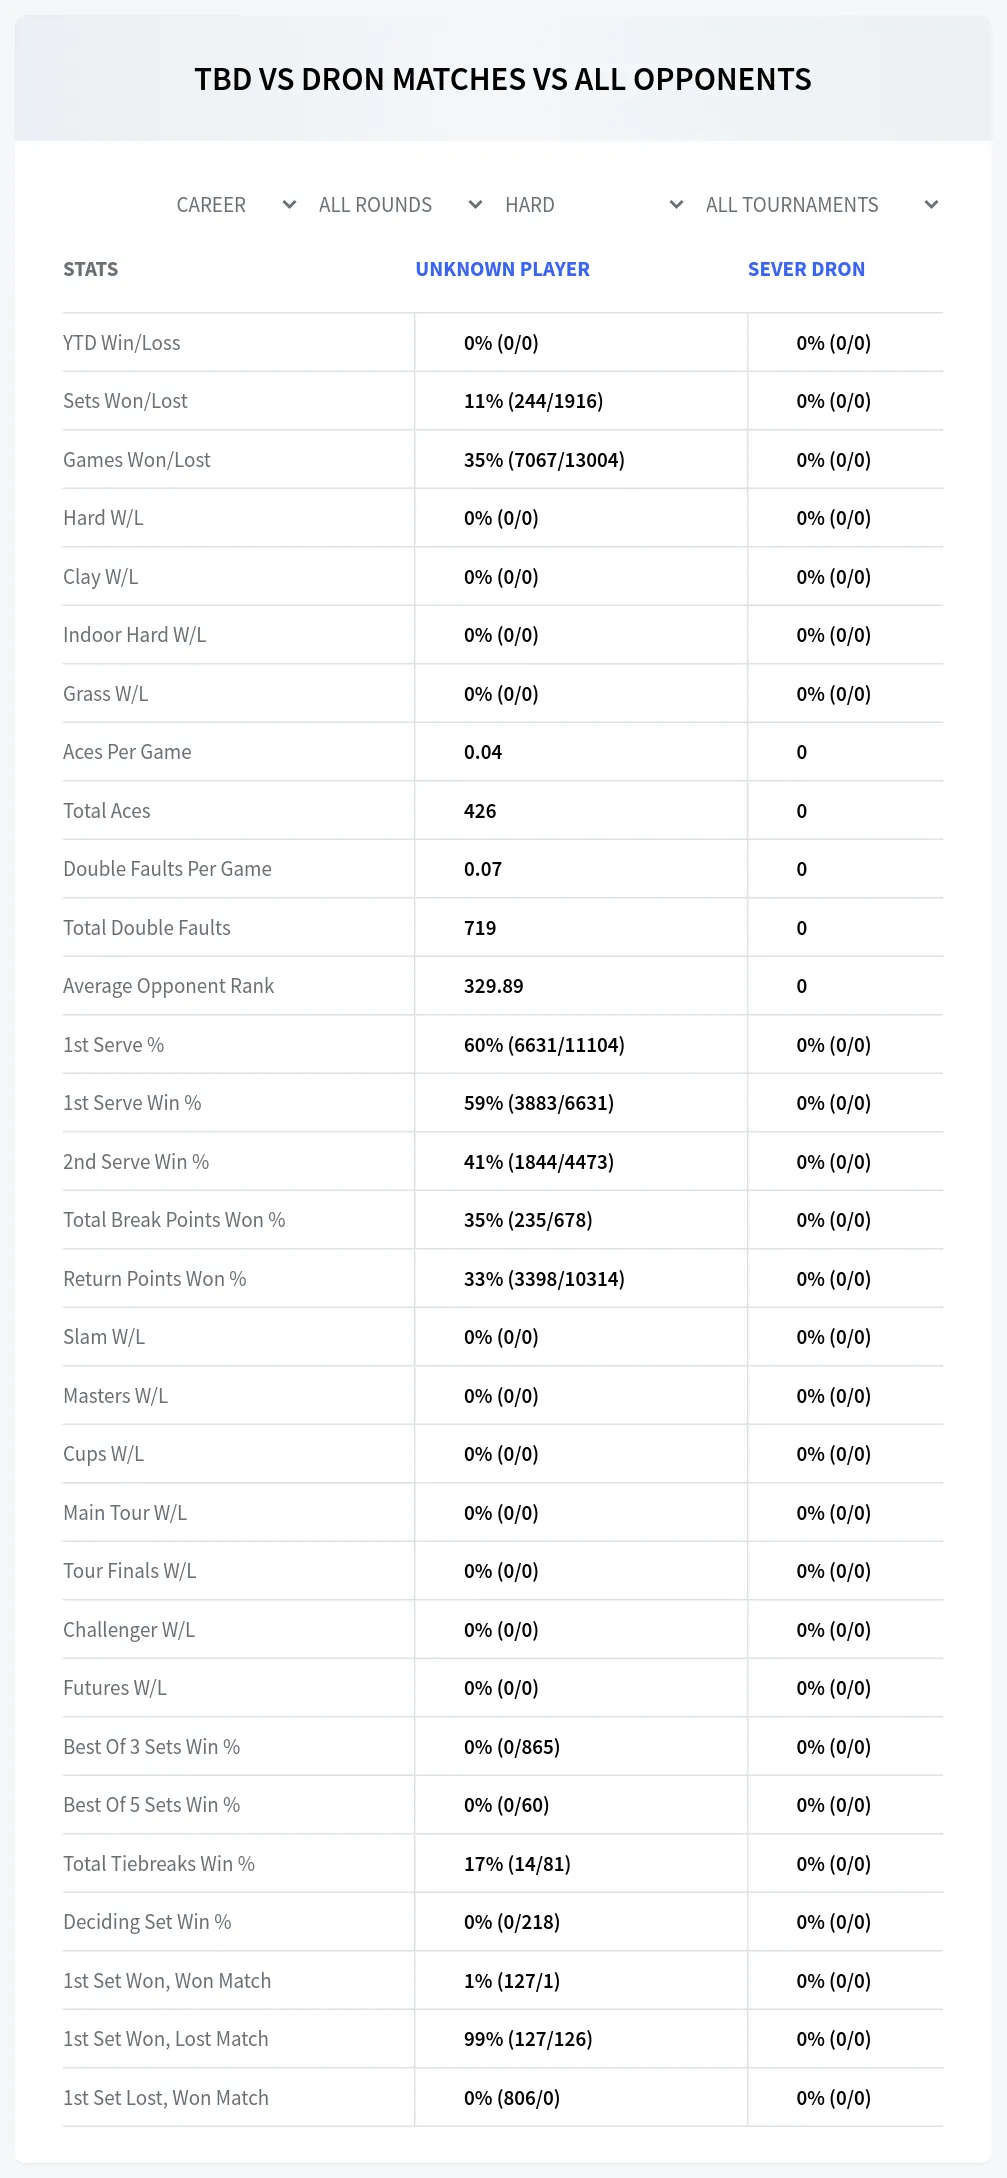Click the chevron arrow beside CAREER
The image size is (1007, 2178).
[x=289, y=205]
